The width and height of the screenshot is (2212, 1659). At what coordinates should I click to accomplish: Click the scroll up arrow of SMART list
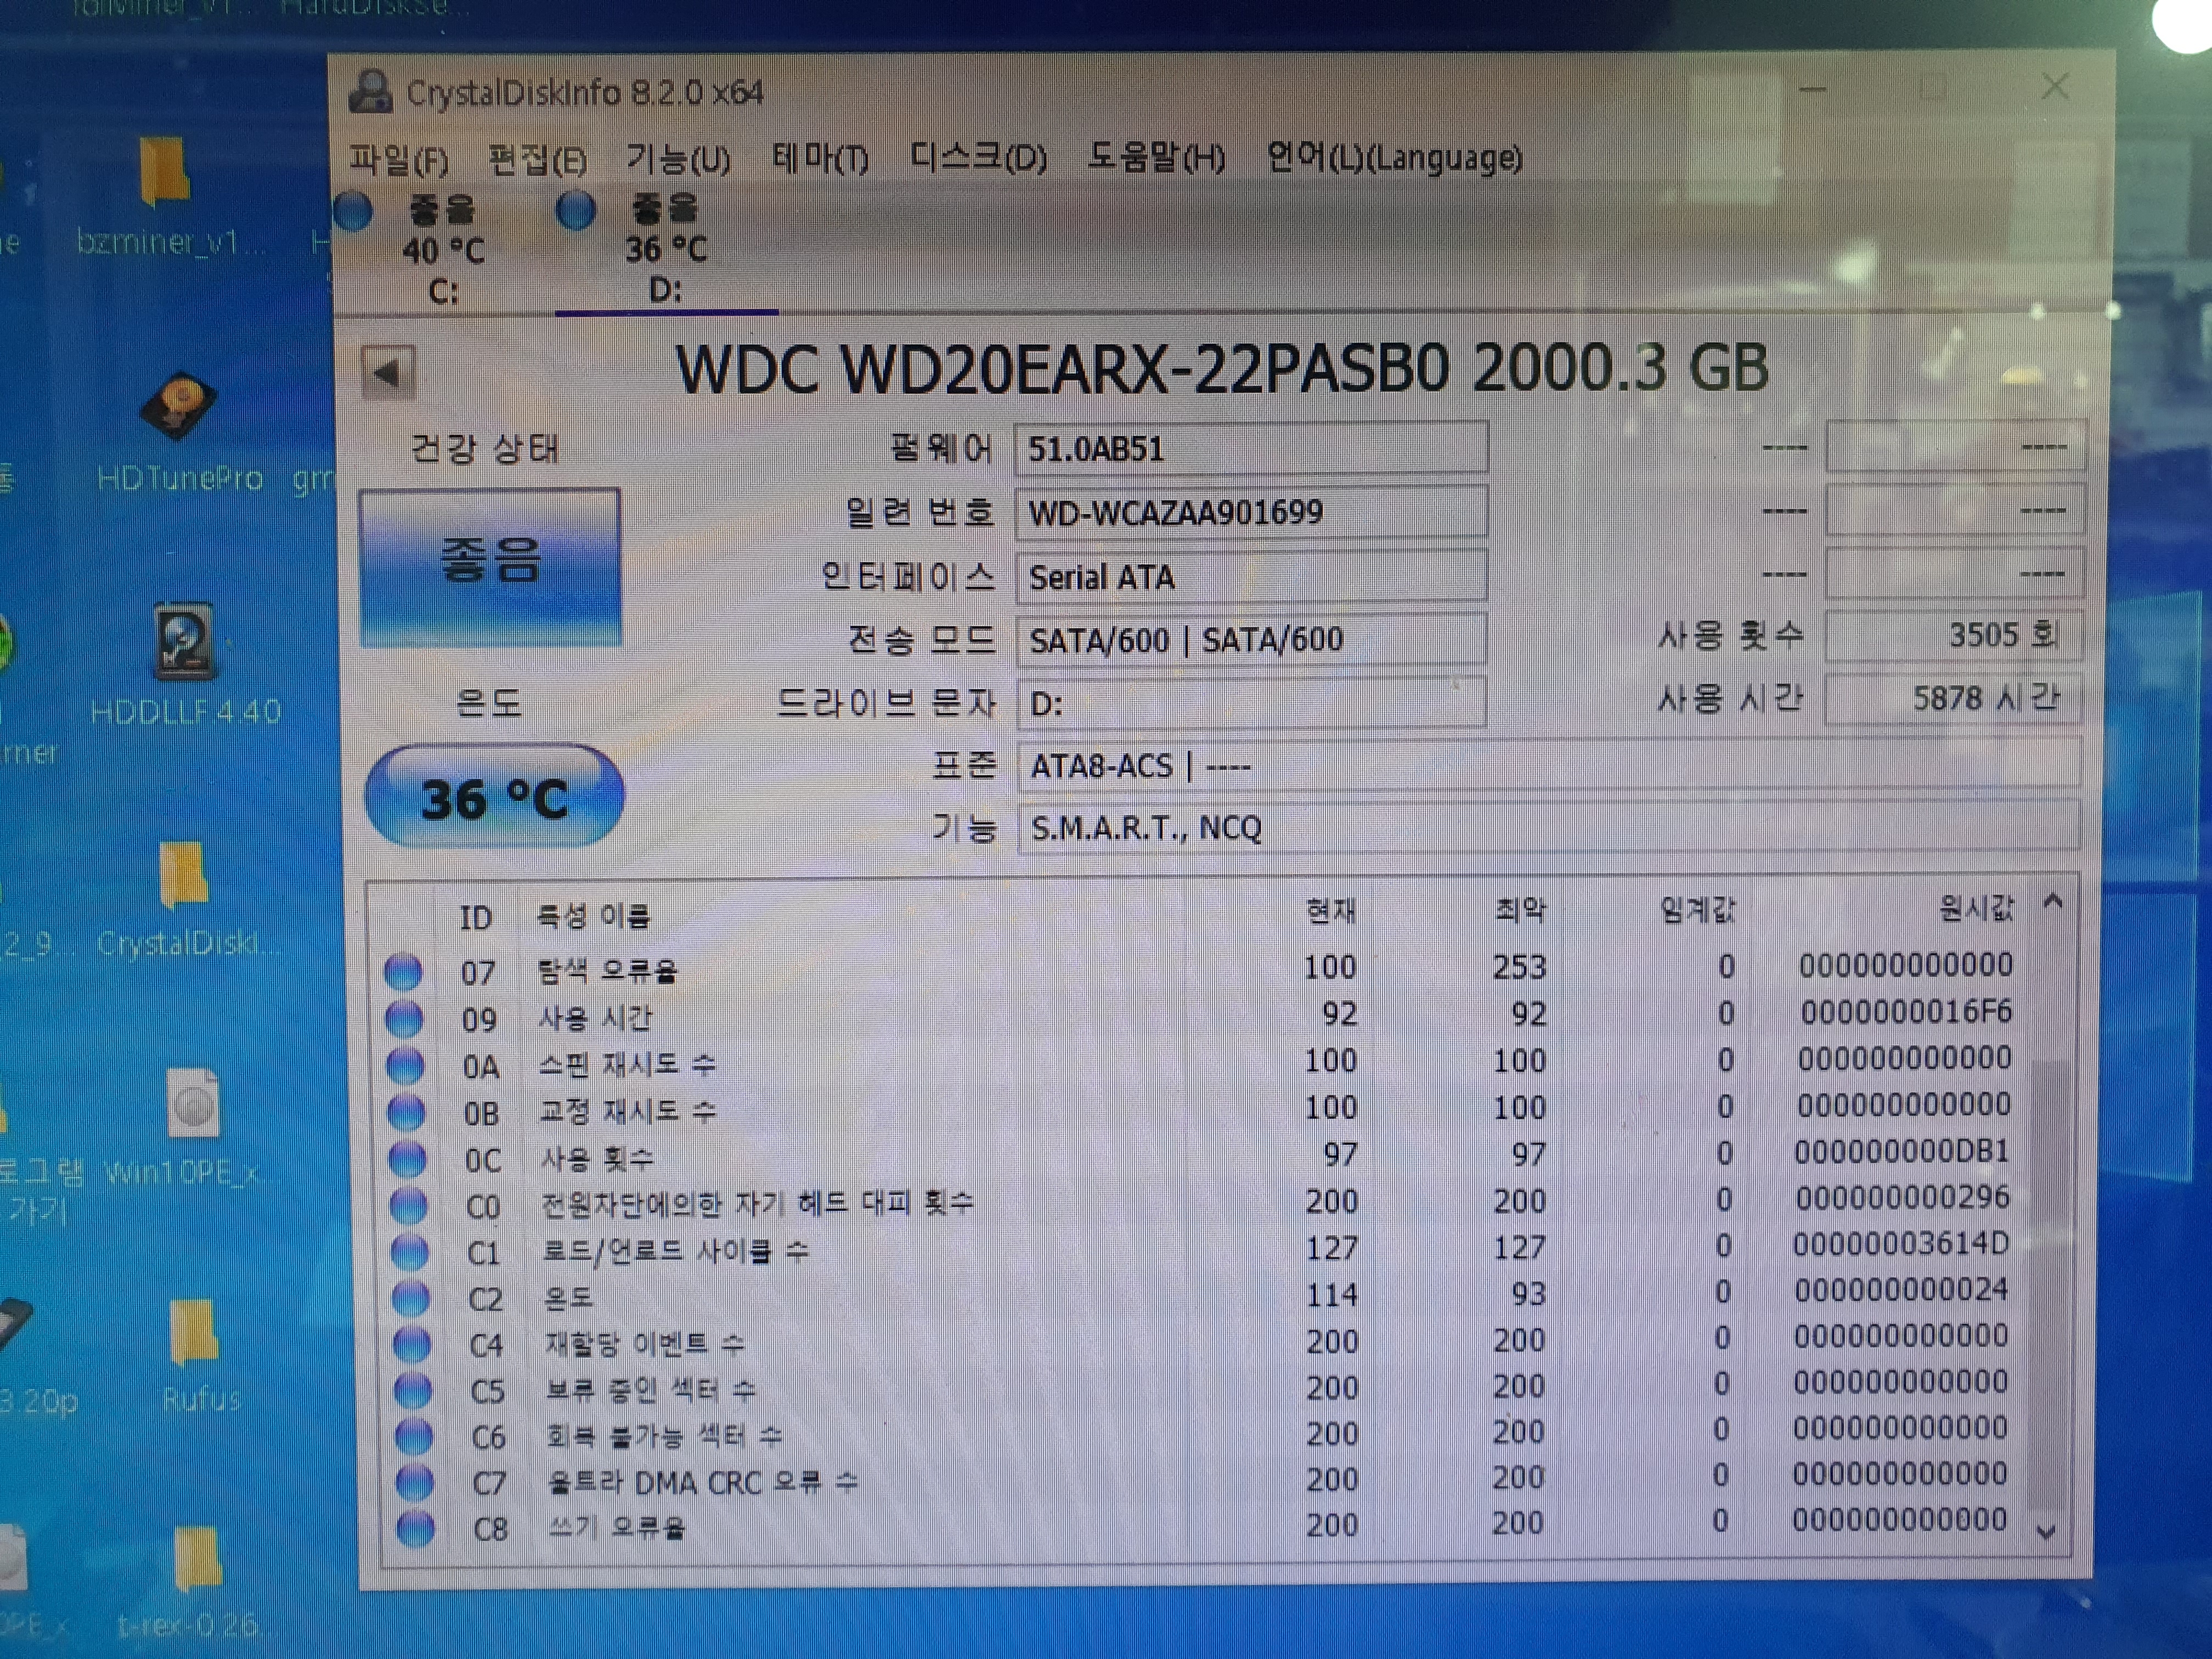[2054, 902]
